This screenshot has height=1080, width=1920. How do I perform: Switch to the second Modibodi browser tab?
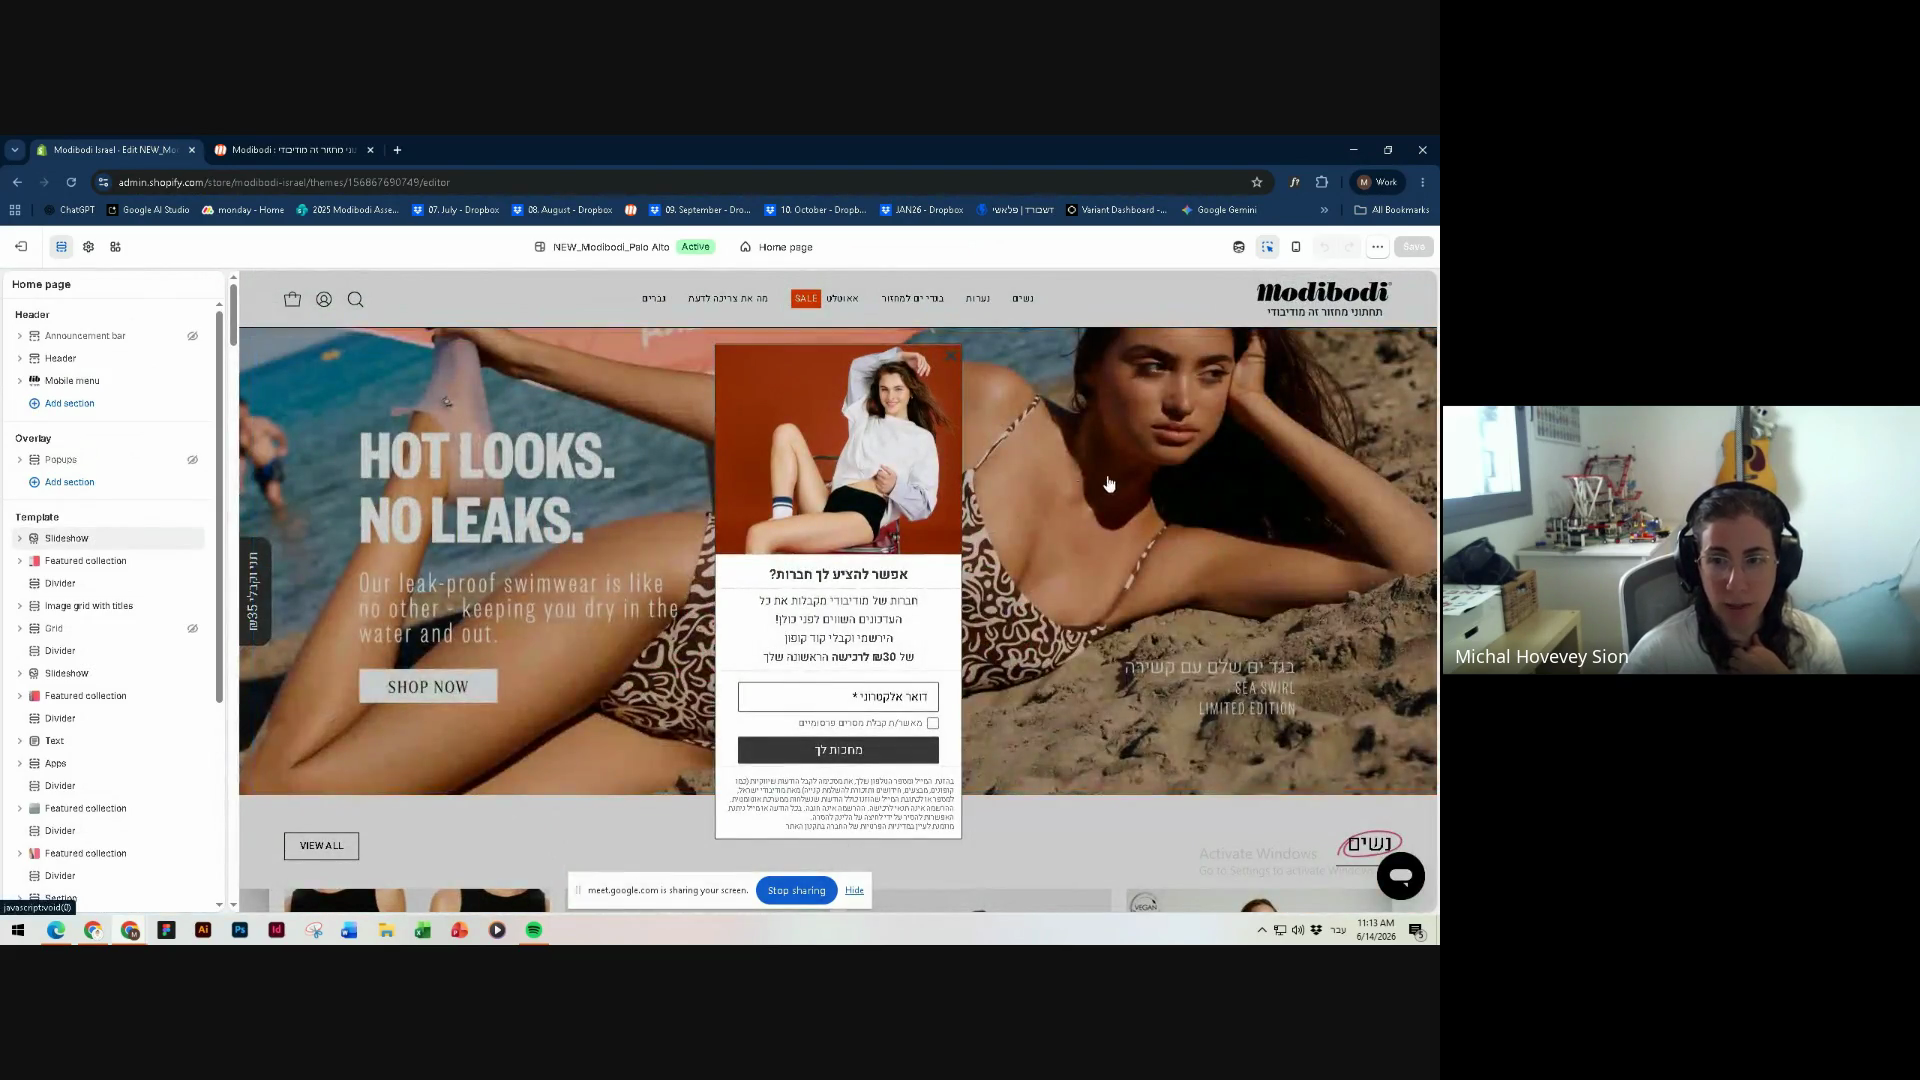294,150
